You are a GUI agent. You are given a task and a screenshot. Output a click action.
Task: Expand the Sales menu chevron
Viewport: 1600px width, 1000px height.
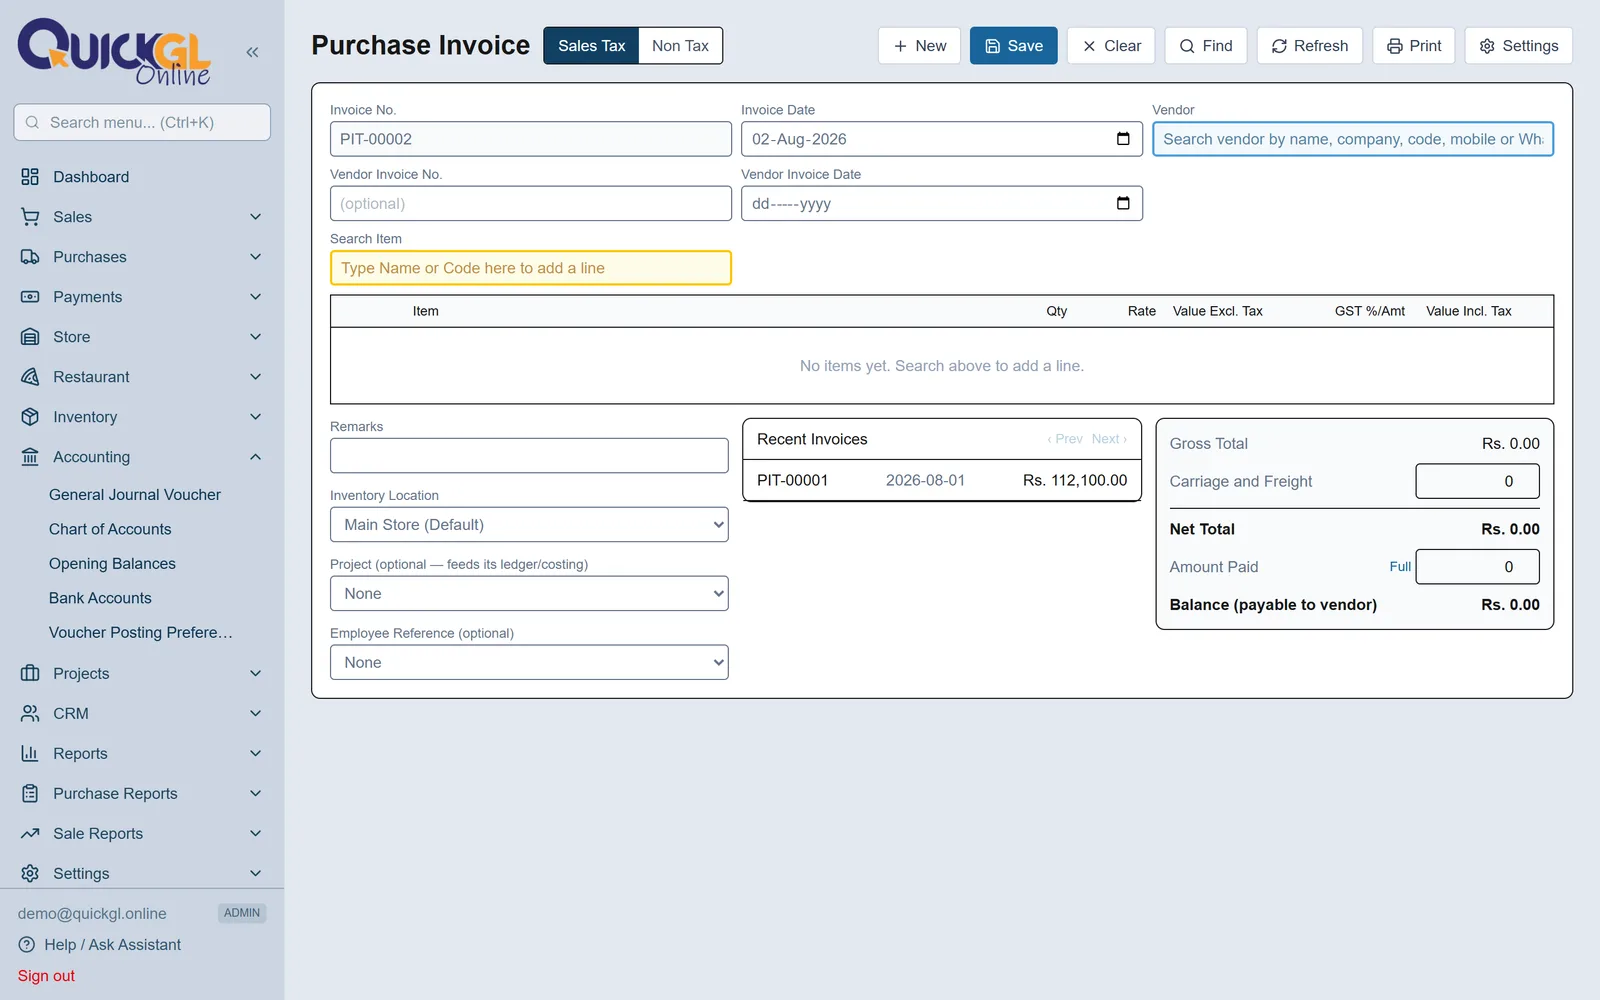(x=256, y=217)
